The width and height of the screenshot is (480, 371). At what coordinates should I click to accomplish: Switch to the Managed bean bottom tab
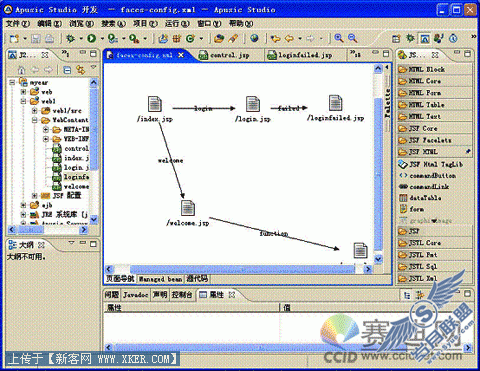click(x=160, y=279)
